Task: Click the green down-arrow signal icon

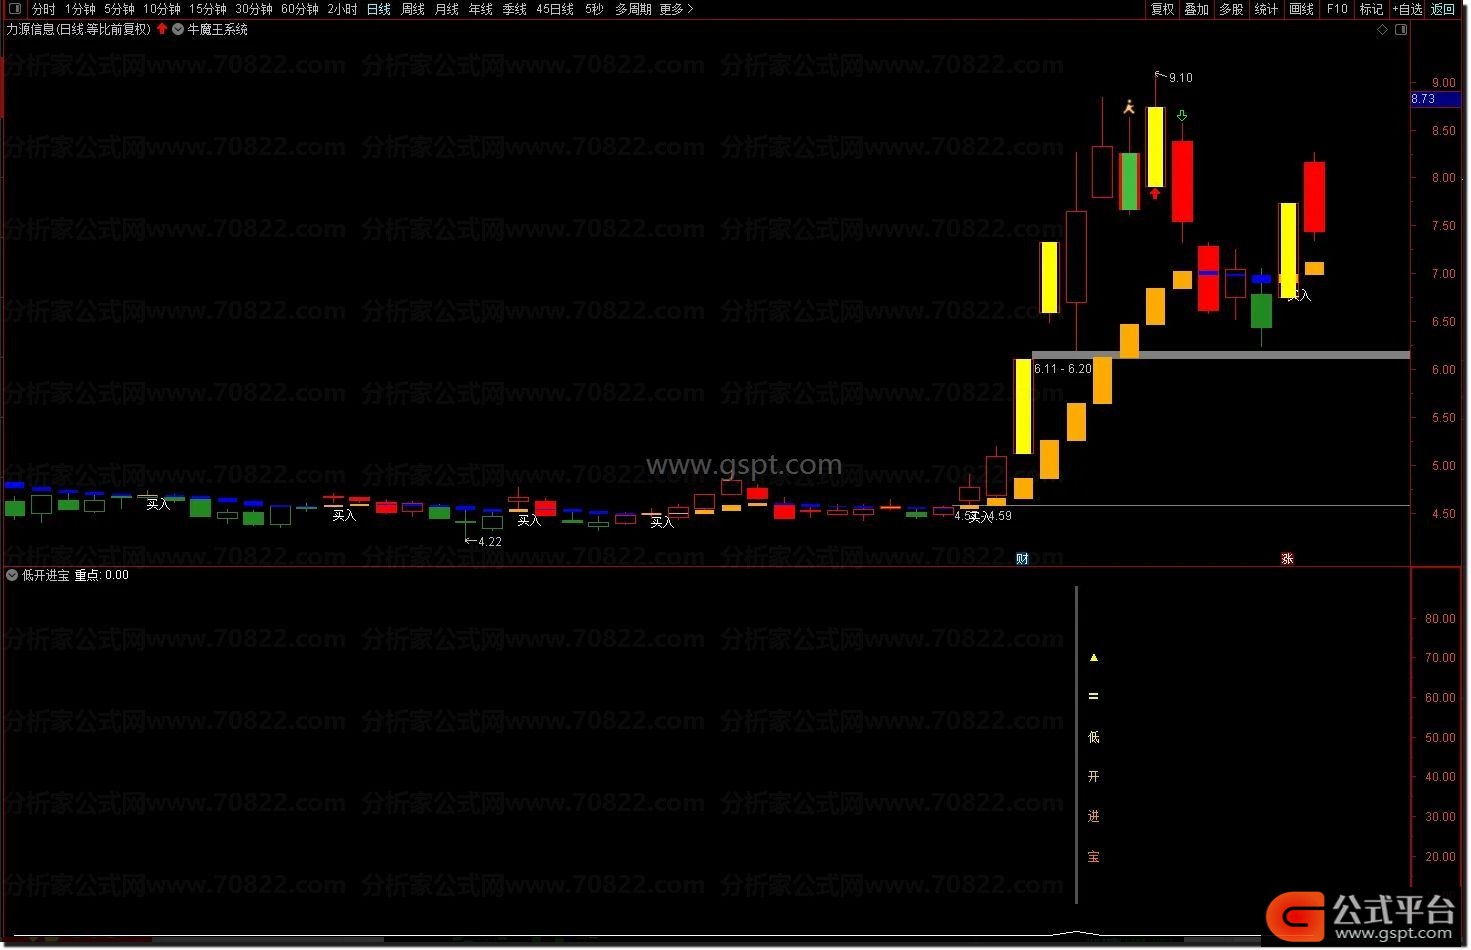Action: pyautogui.click(x=1182, y=116)
